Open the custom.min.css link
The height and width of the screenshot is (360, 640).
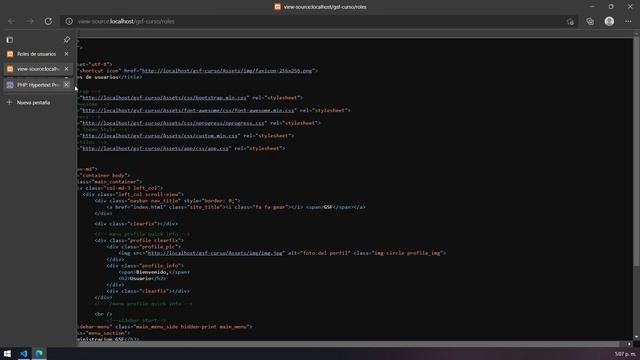160,136
